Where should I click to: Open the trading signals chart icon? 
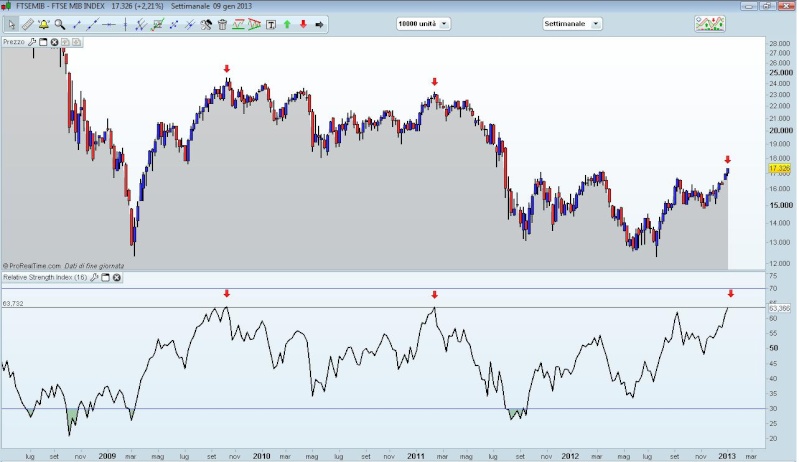(x=710, y=23)
